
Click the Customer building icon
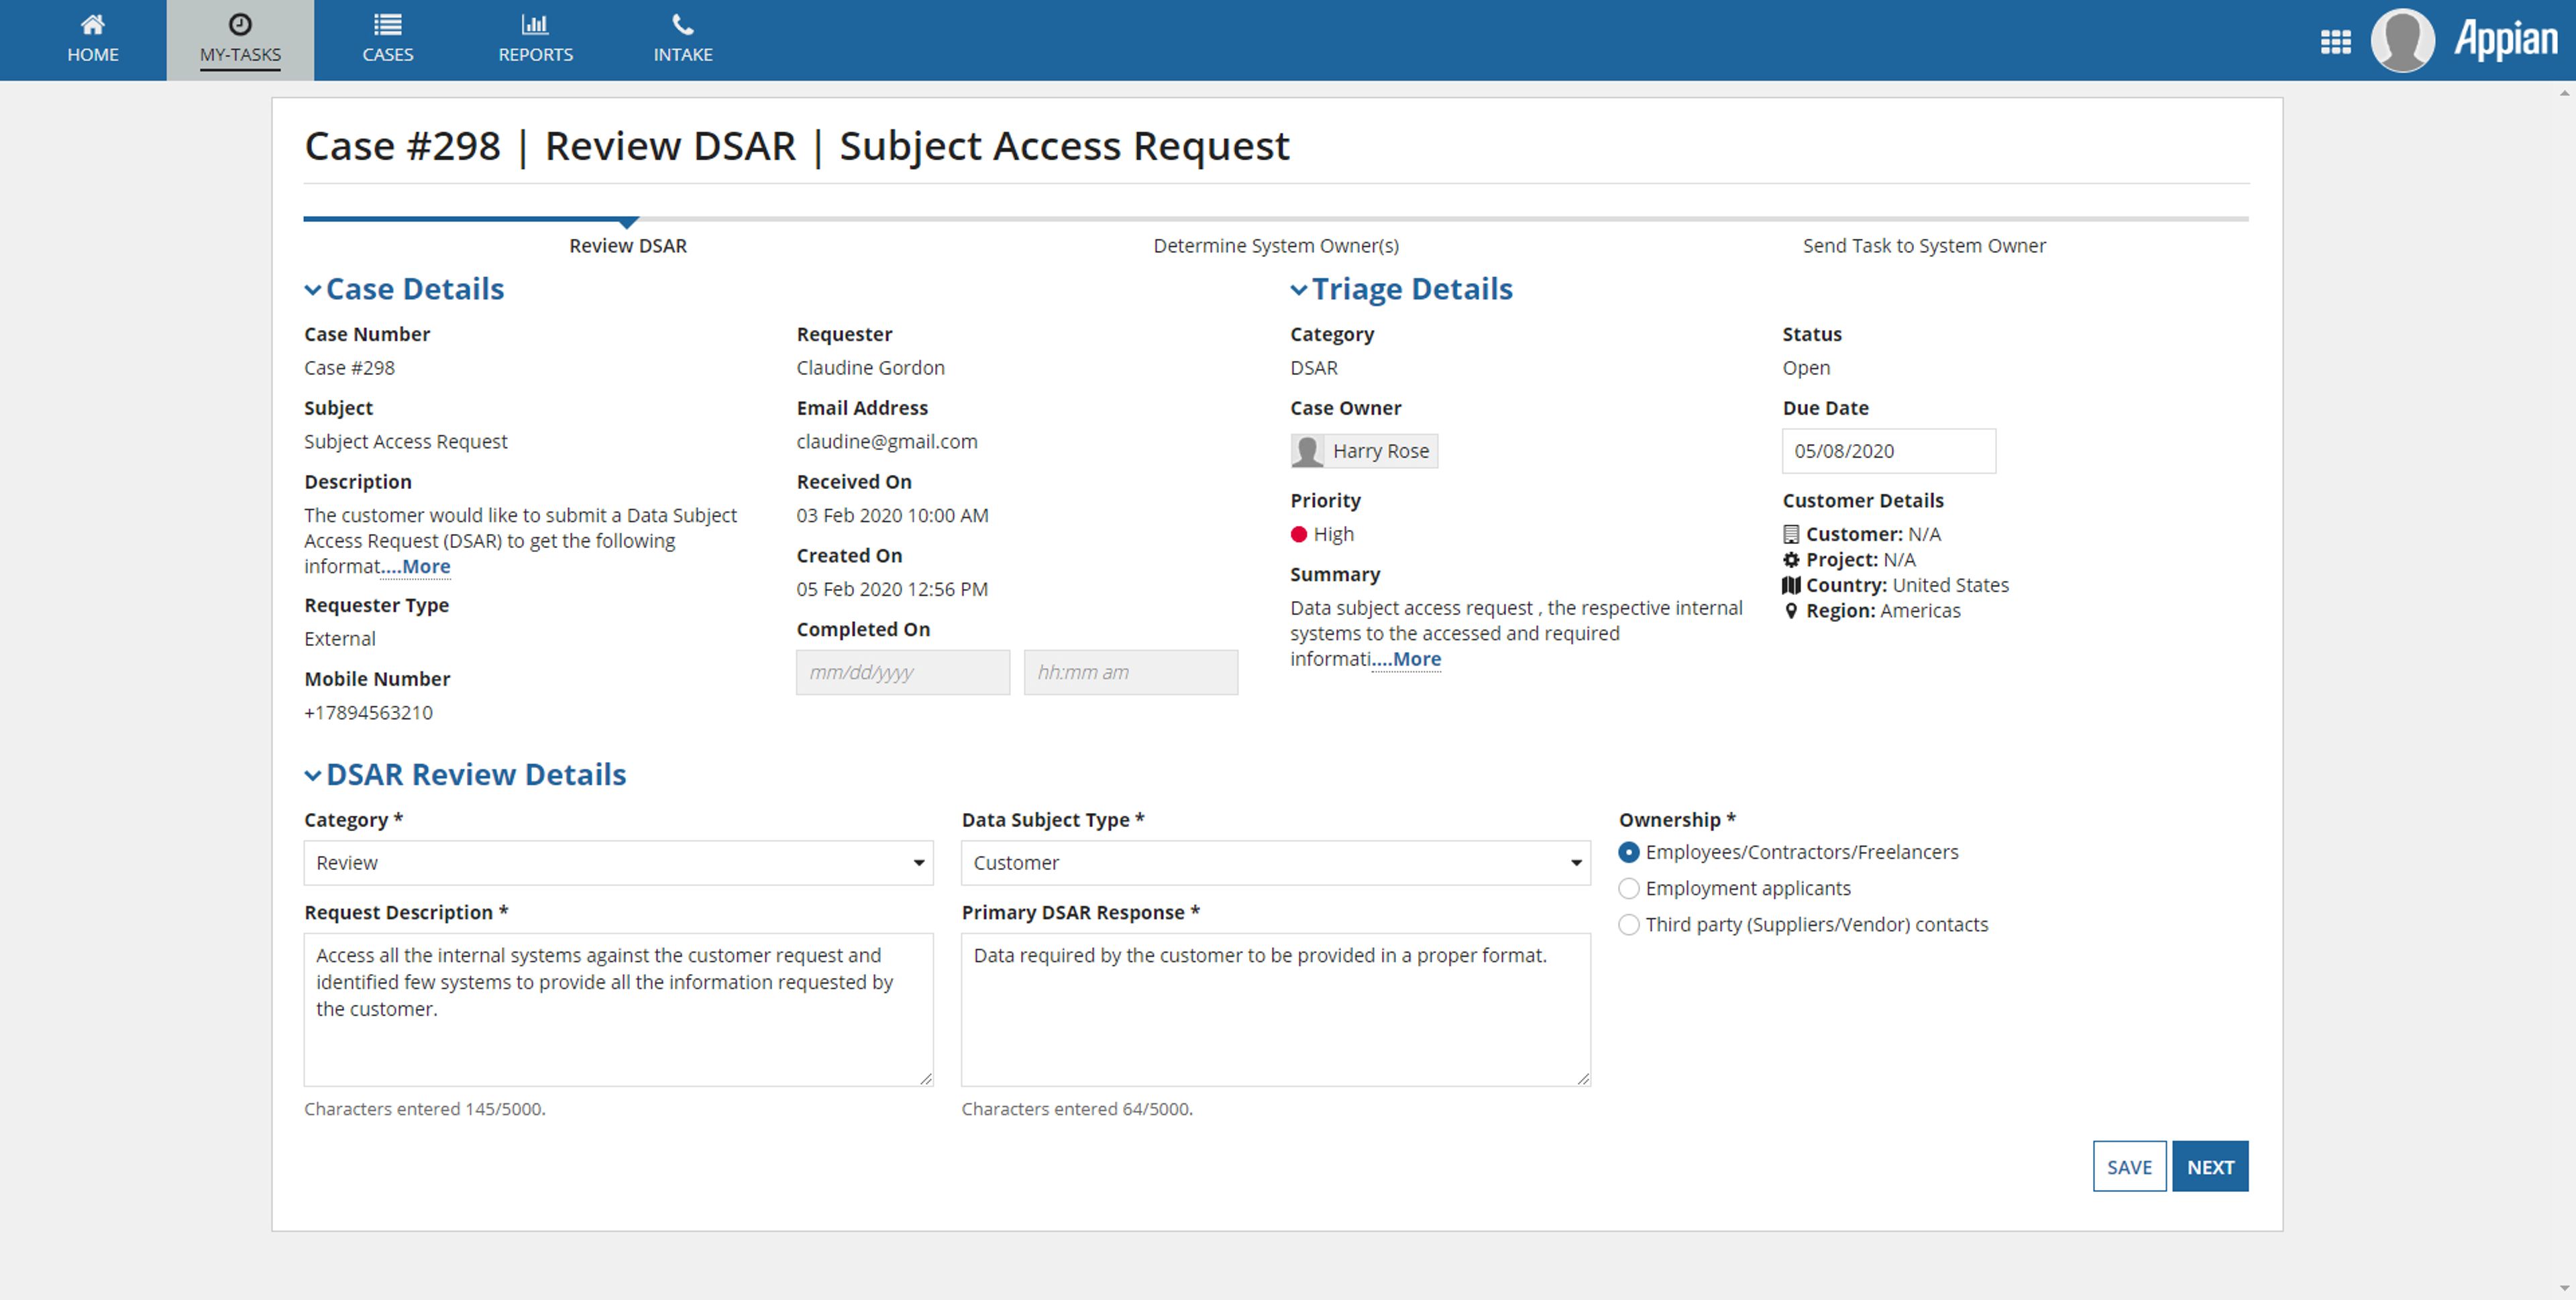[x=1791, y=534]
